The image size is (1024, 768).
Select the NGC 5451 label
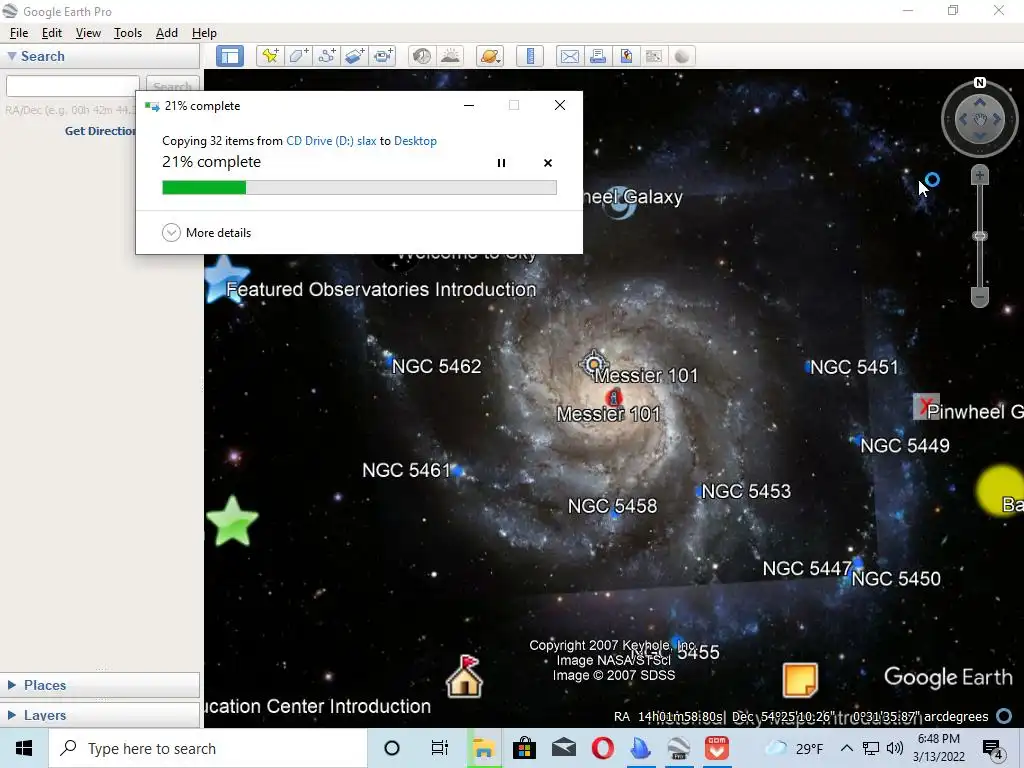click(854, 367)
